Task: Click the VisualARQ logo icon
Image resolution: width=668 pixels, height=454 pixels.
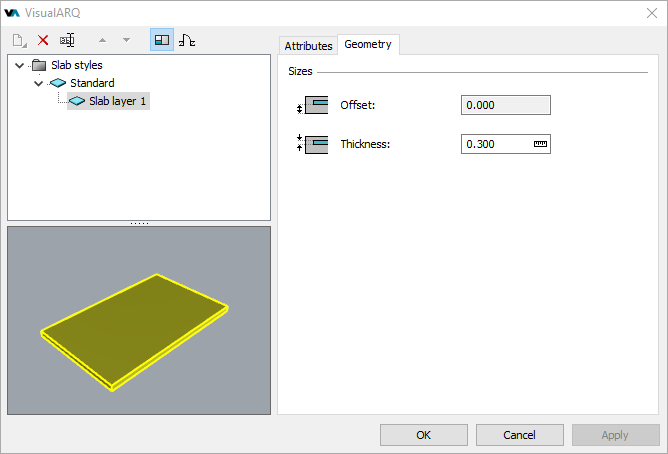Action: click(12, 13)
